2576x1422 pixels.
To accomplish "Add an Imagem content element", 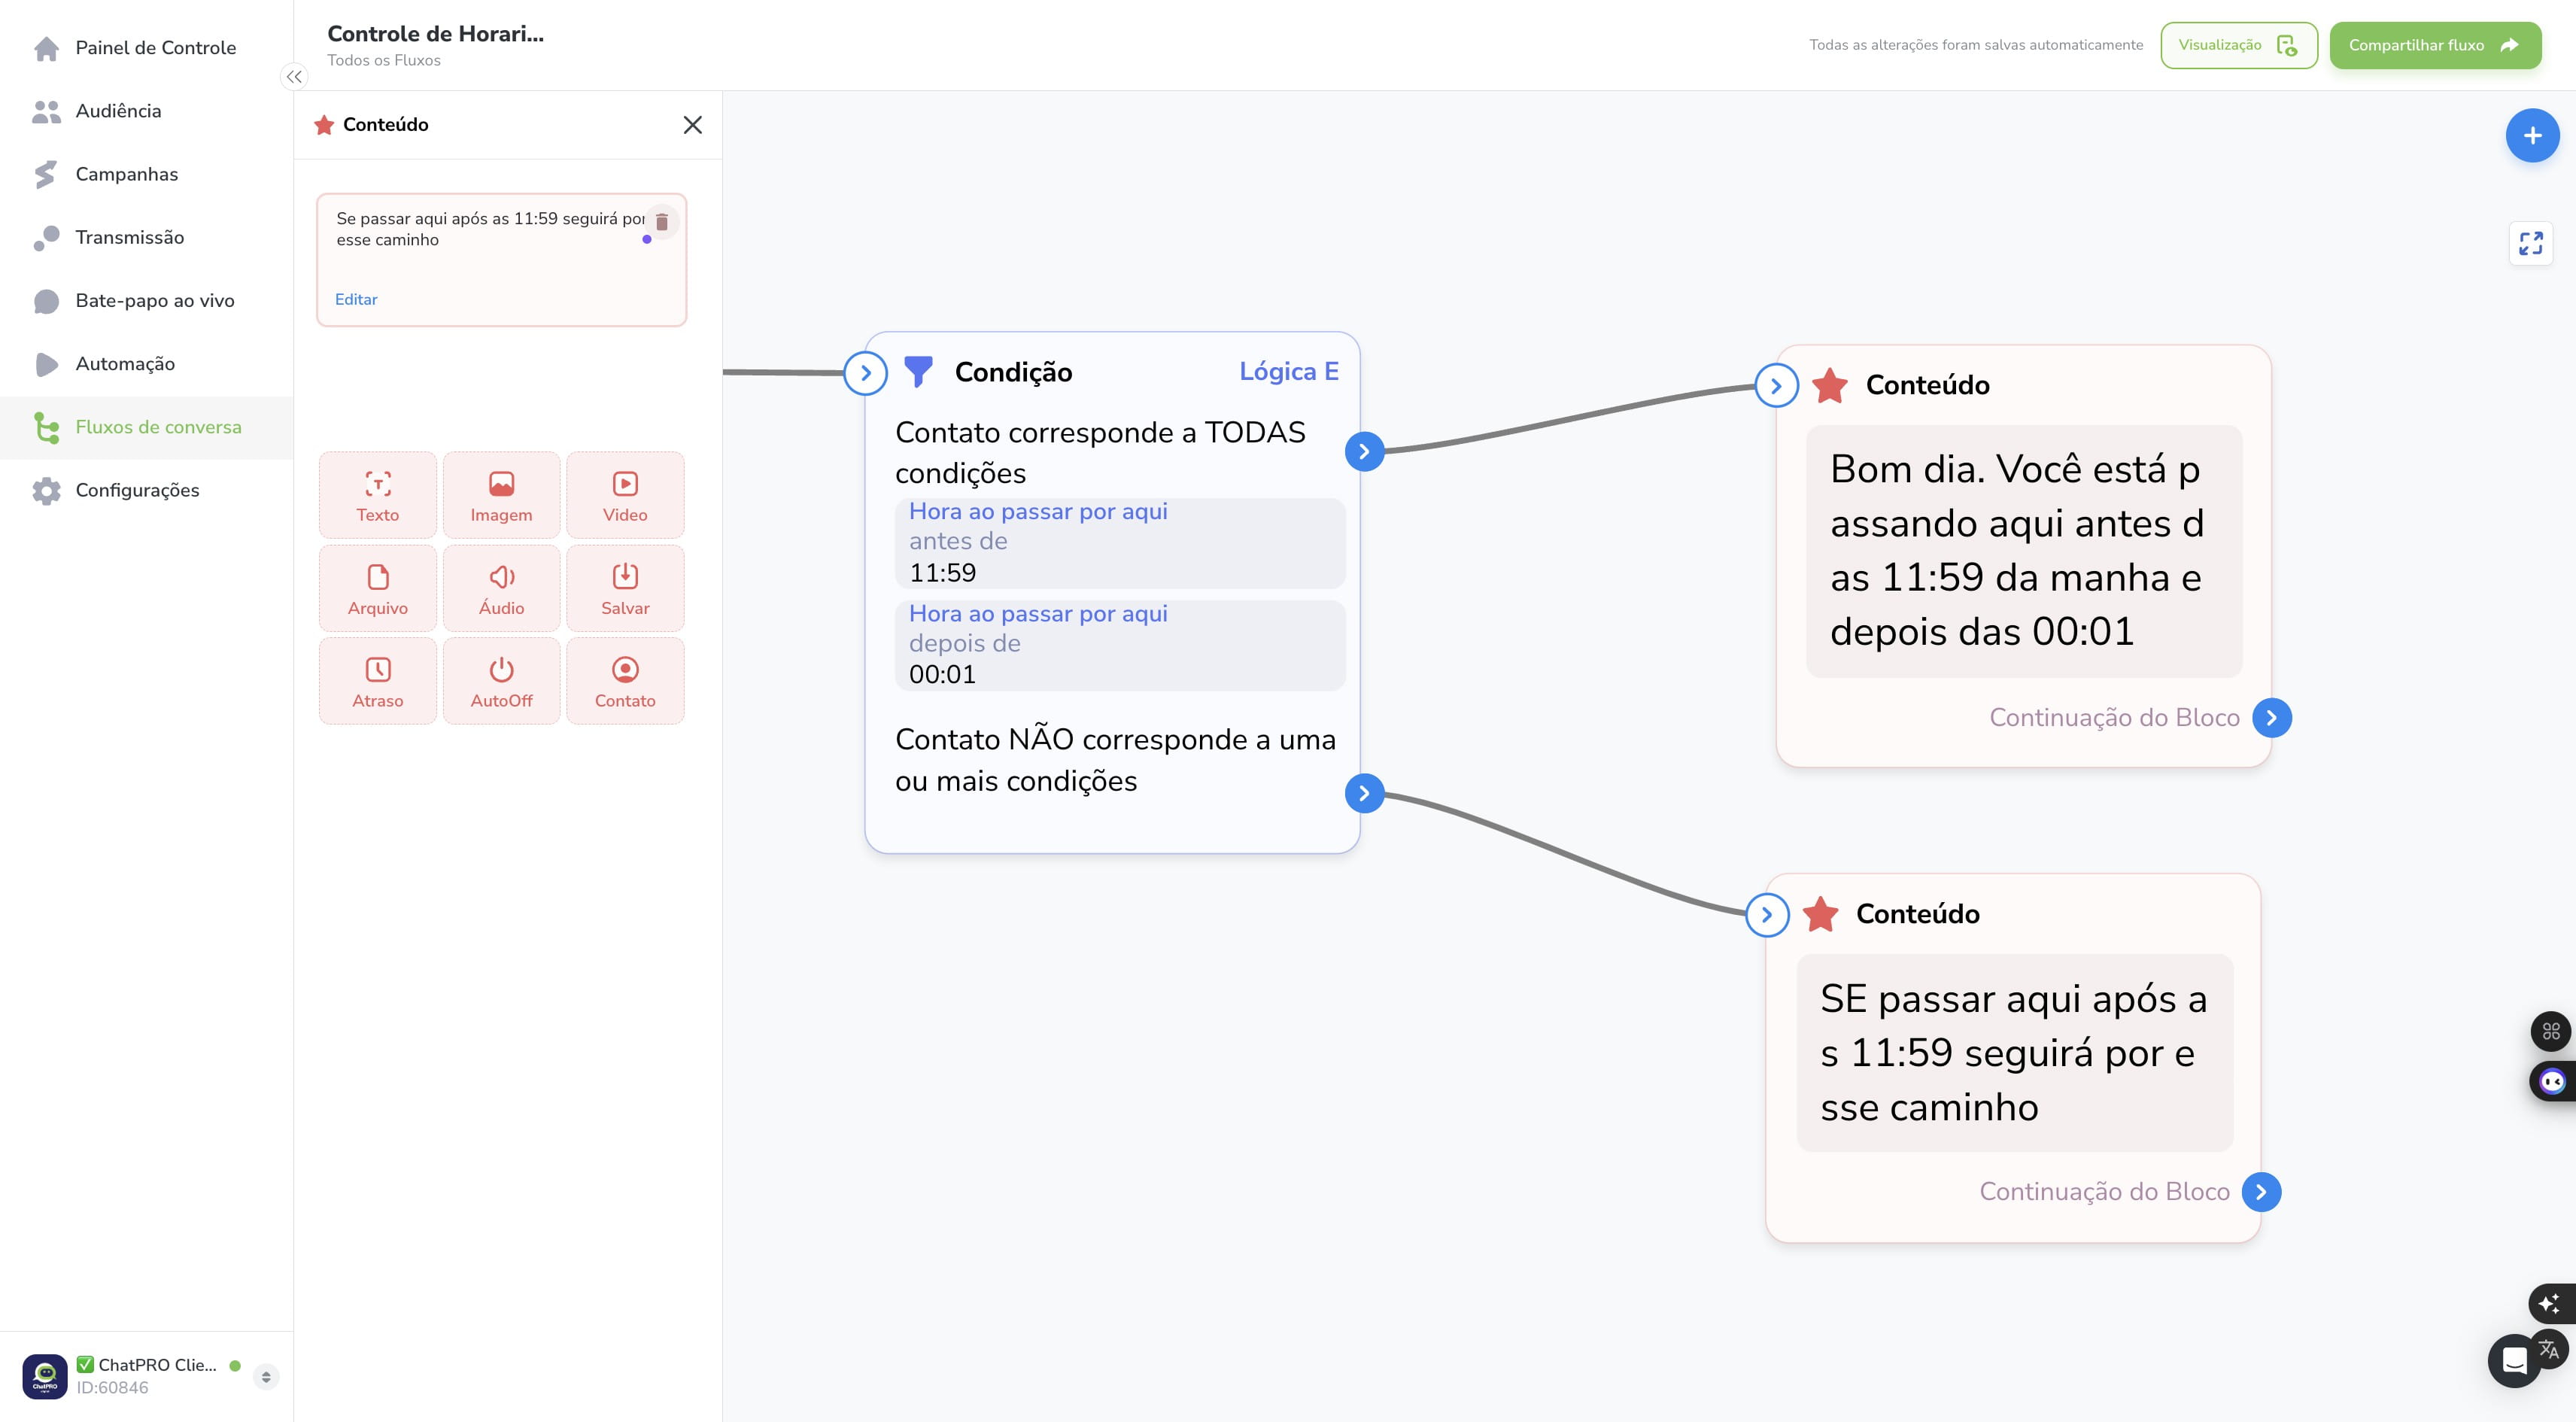I will 502,495.
